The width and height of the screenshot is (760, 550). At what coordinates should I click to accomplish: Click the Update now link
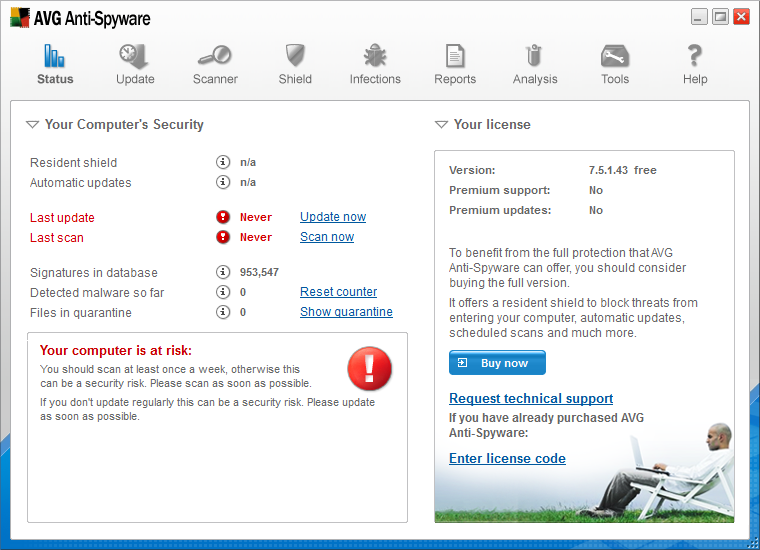pos(333,217)
